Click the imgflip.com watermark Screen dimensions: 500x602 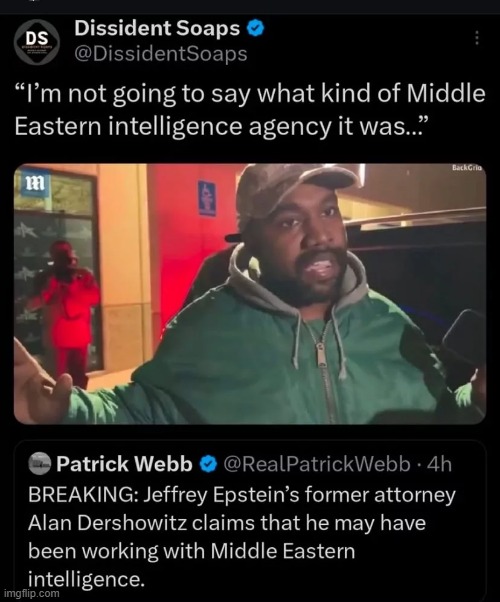[x=30, y=594]
